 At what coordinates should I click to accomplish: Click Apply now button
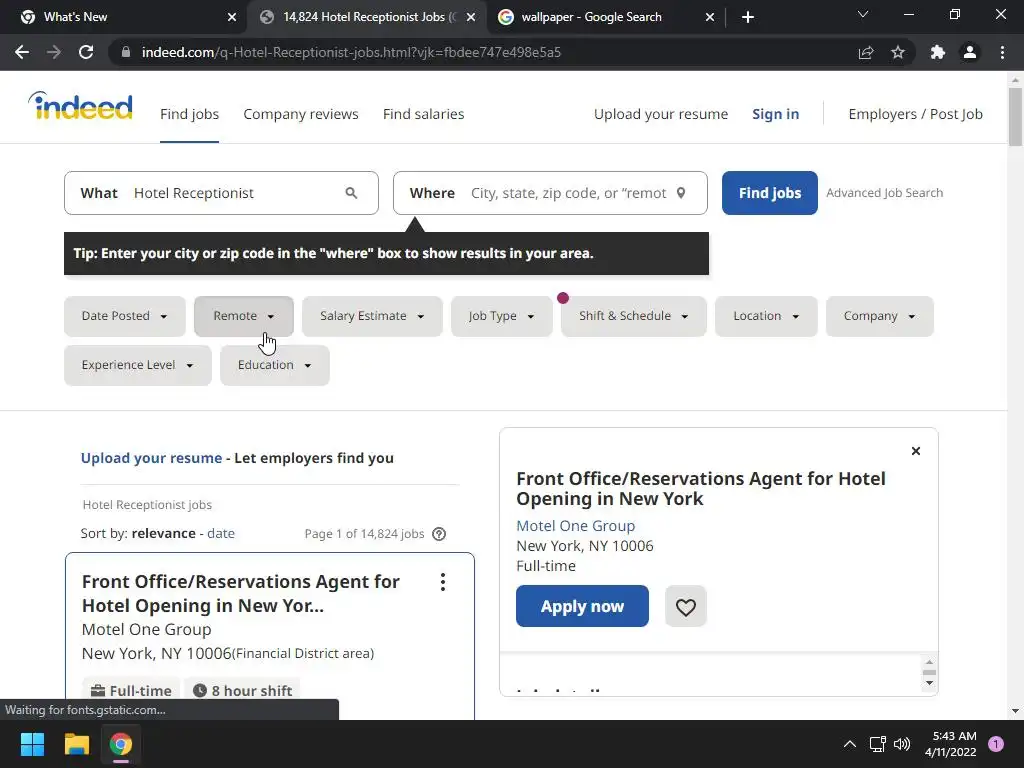tap(583, 606)
